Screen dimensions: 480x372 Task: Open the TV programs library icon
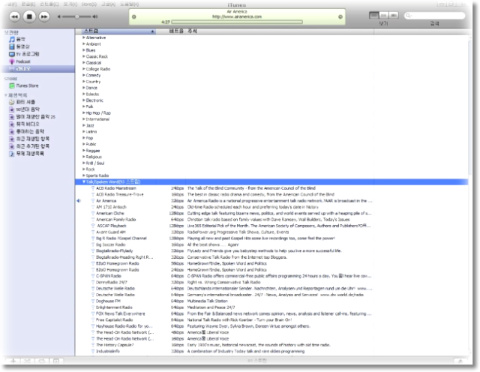[12, 54]
